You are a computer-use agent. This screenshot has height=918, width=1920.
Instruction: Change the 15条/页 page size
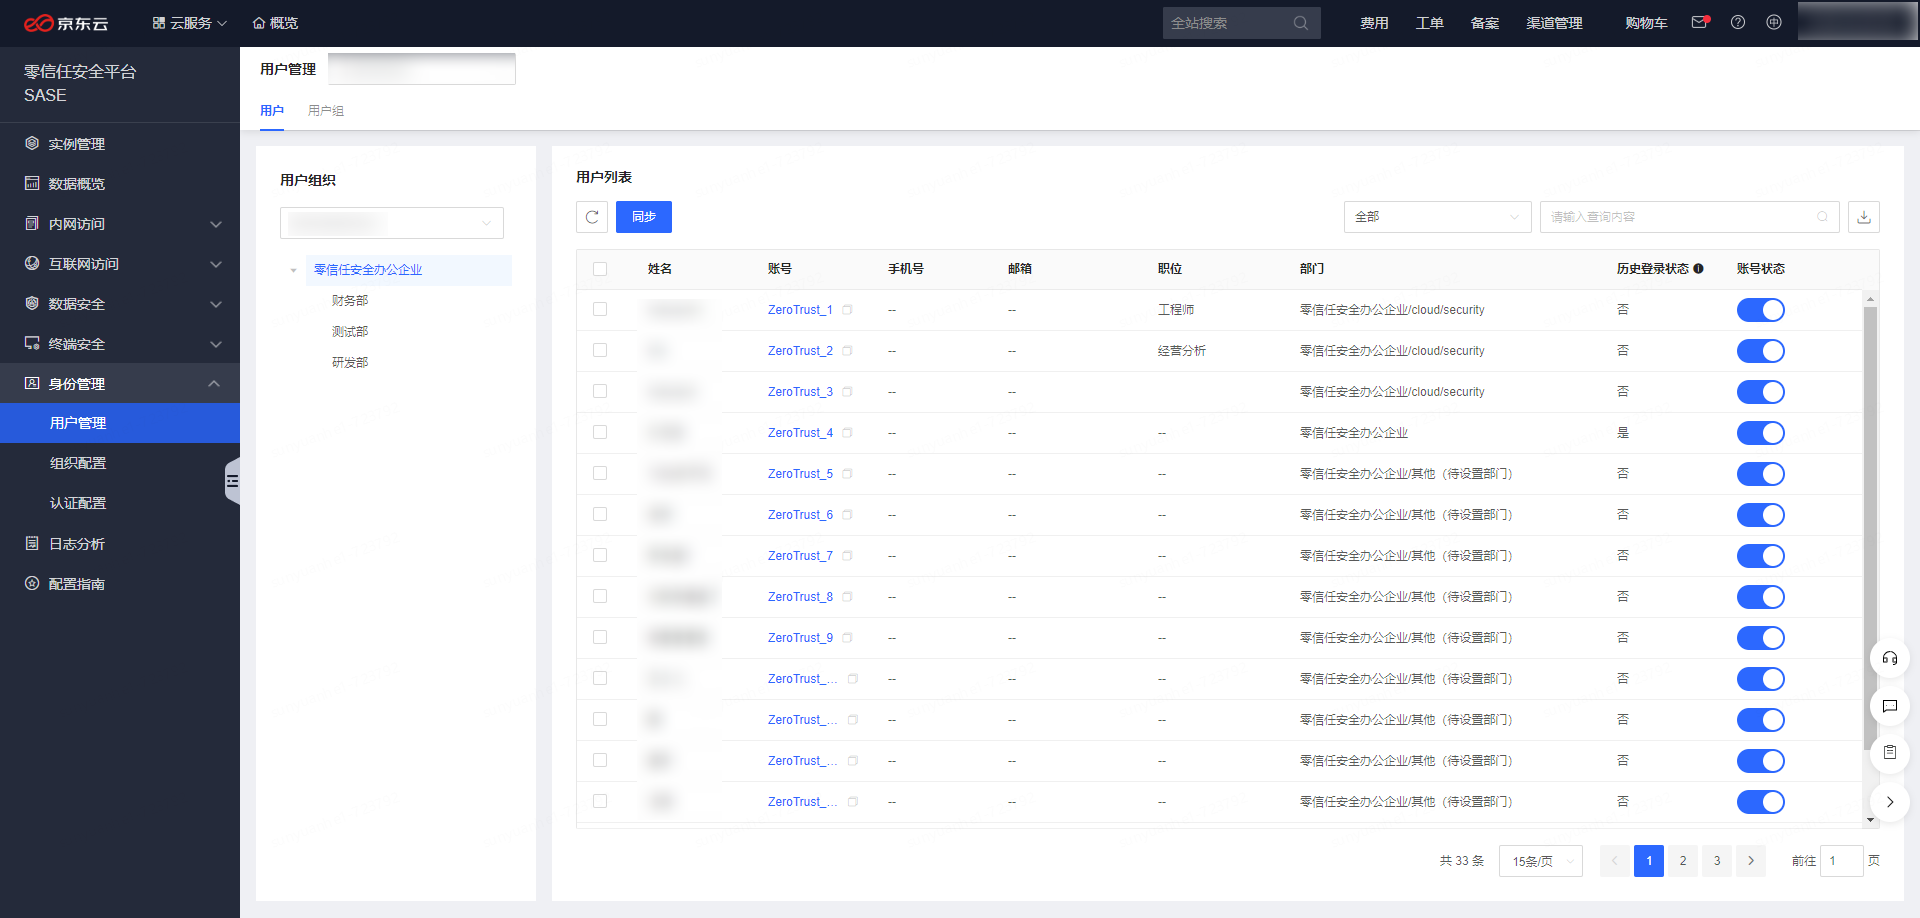pos(1541,861)
